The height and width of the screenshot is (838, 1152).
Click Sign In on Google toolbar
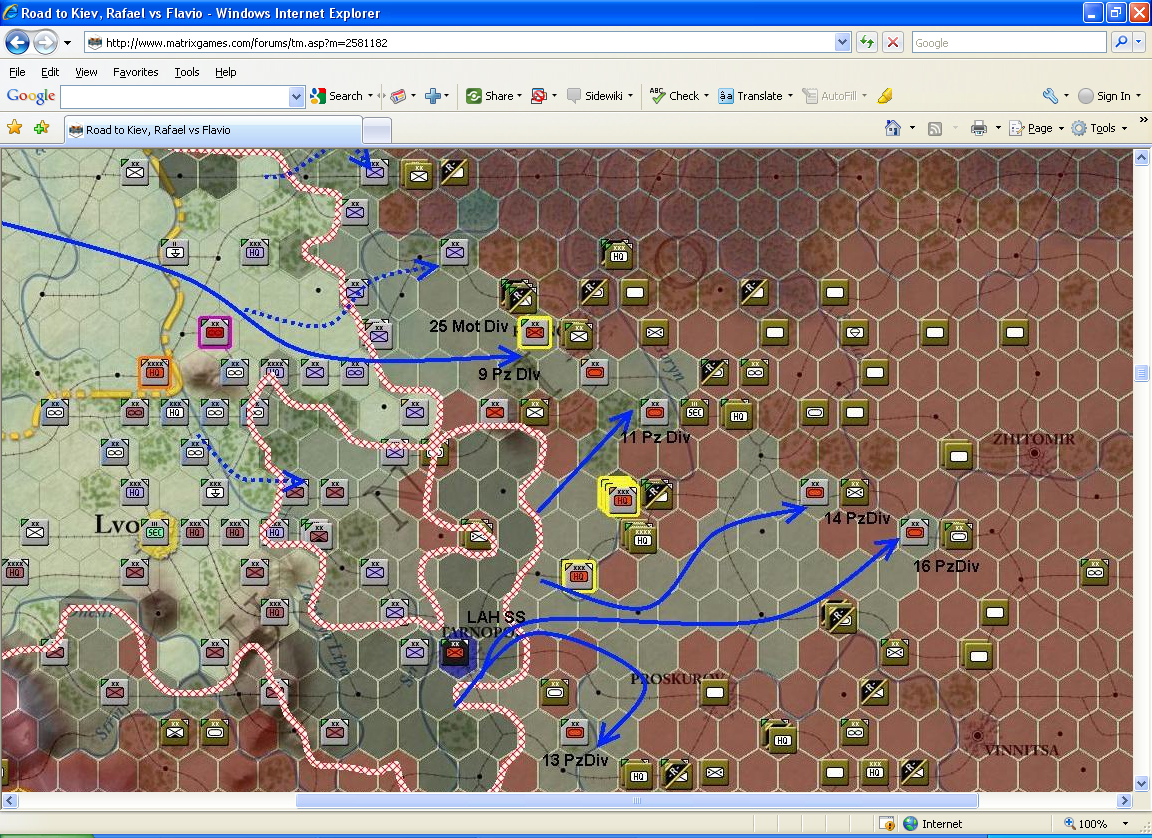click(1105, 96)
